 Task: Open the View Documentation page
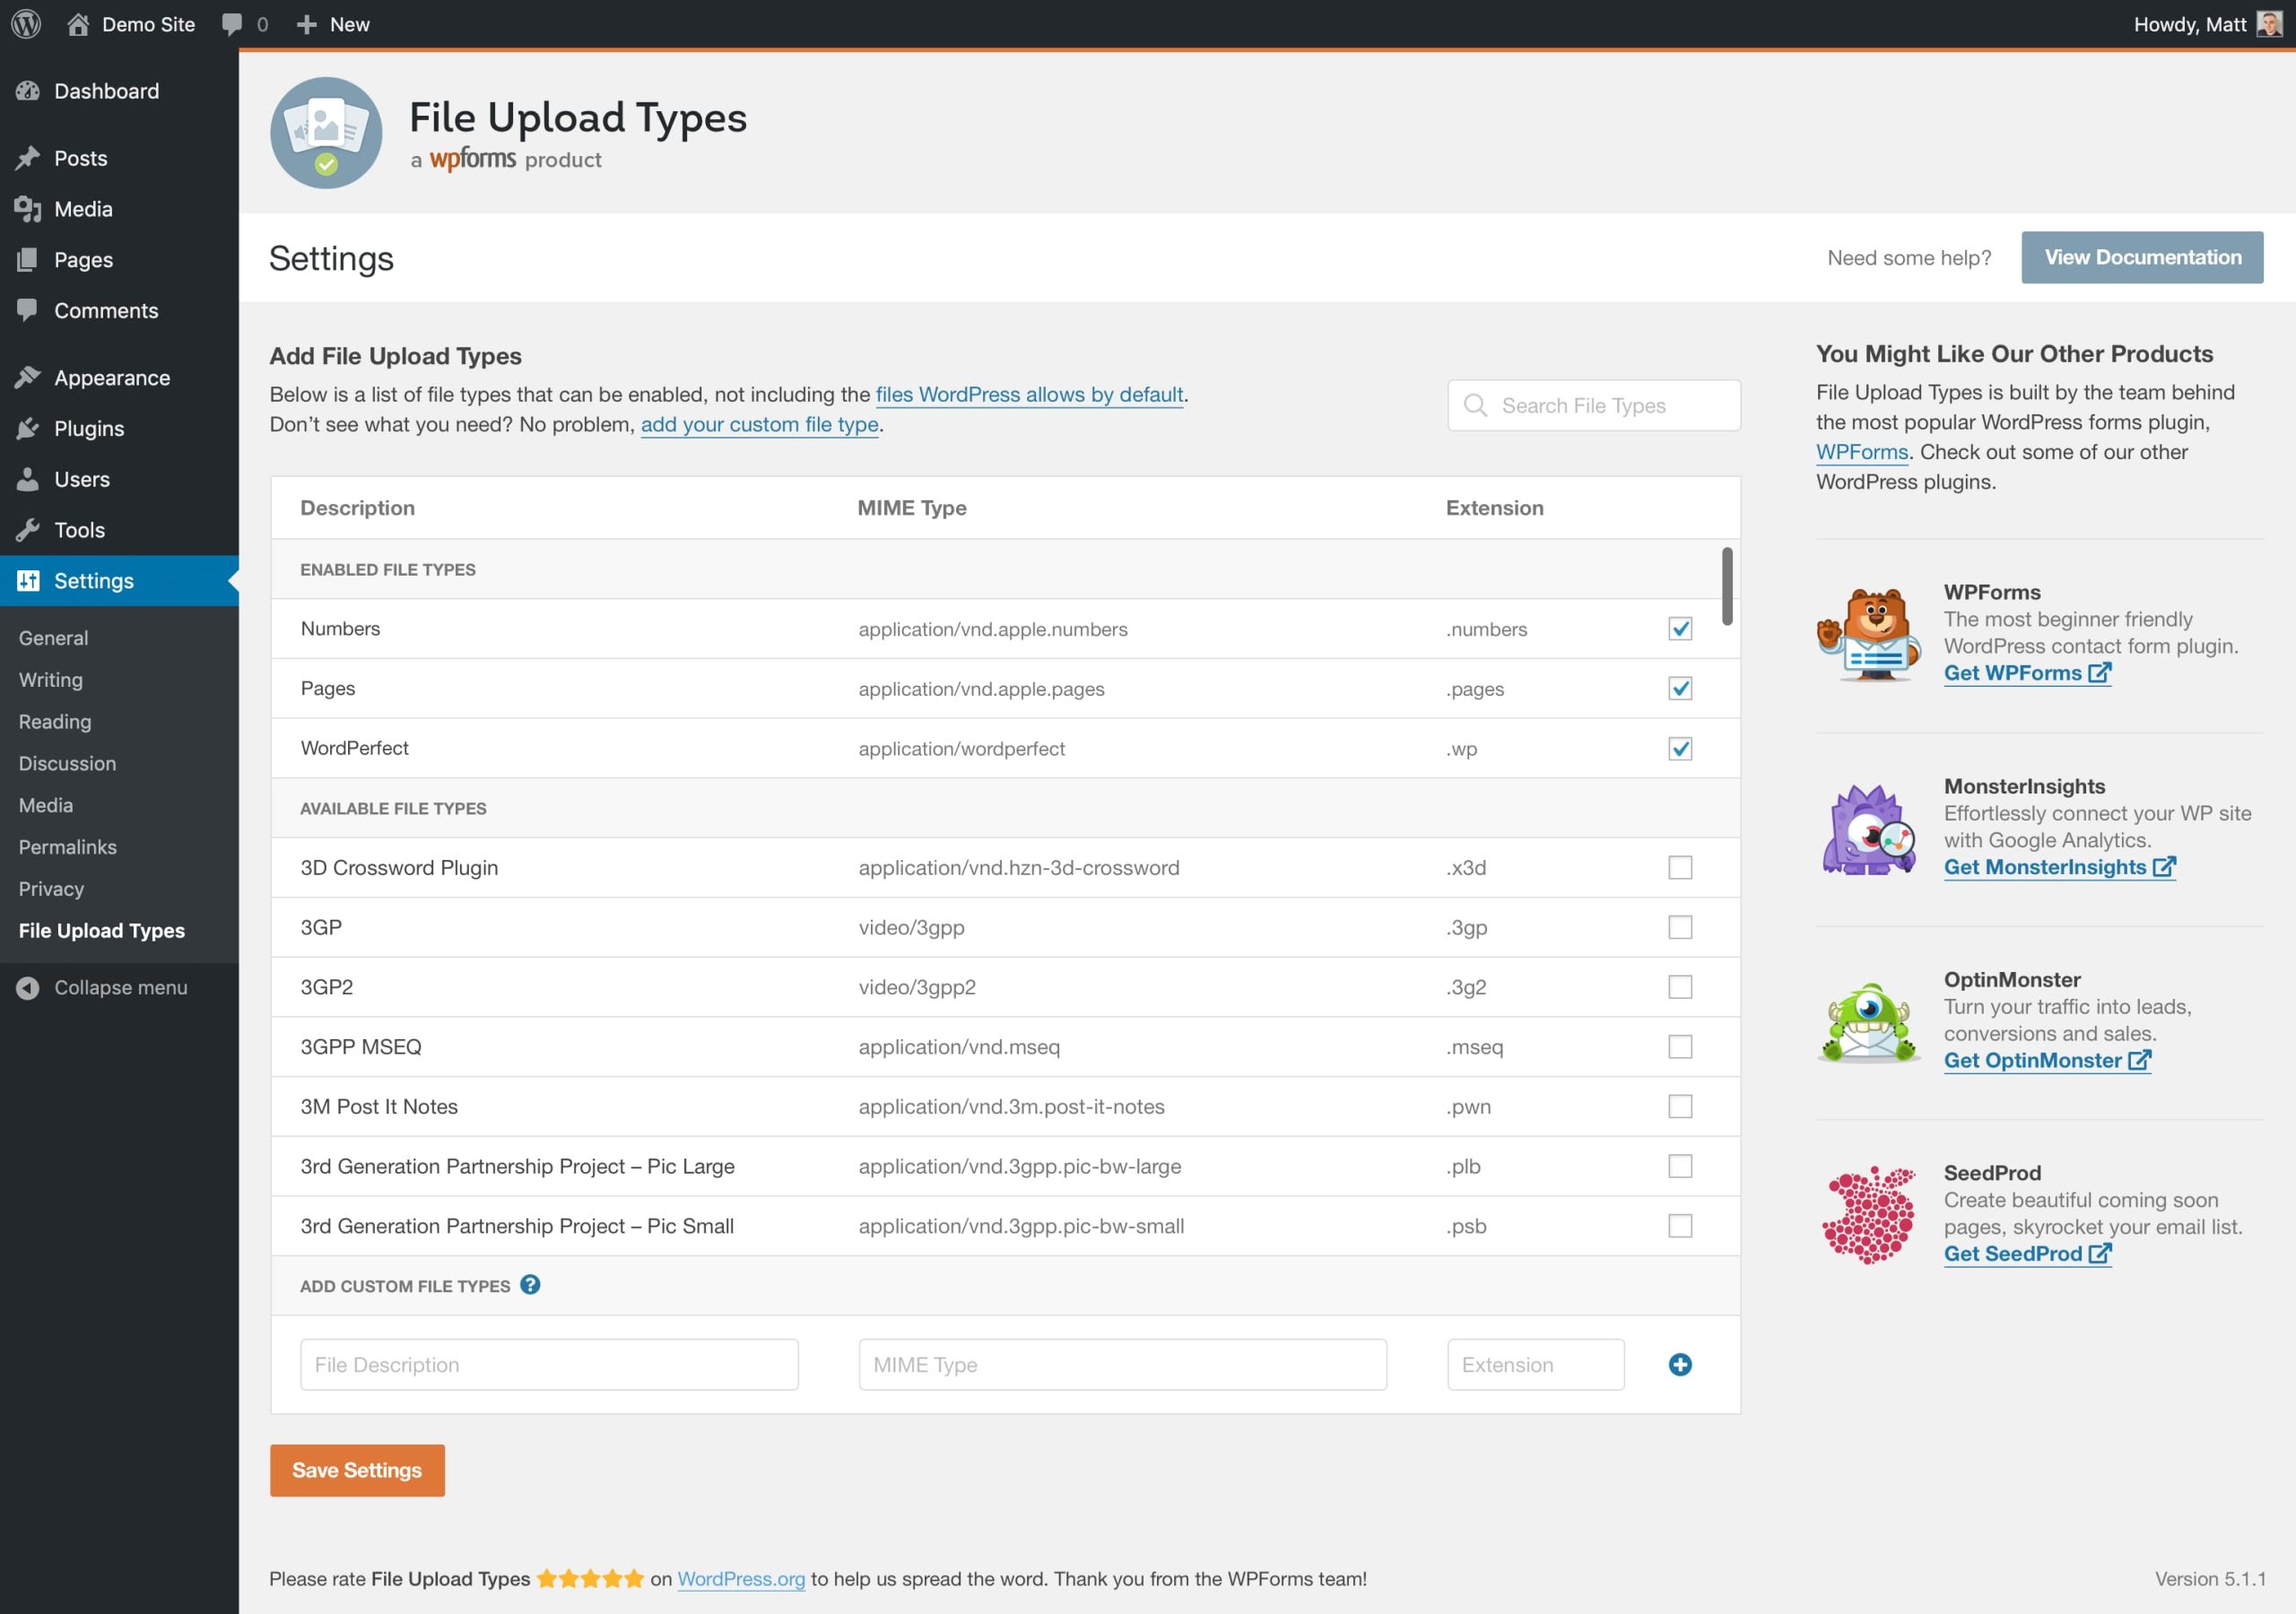[2142, 257]
